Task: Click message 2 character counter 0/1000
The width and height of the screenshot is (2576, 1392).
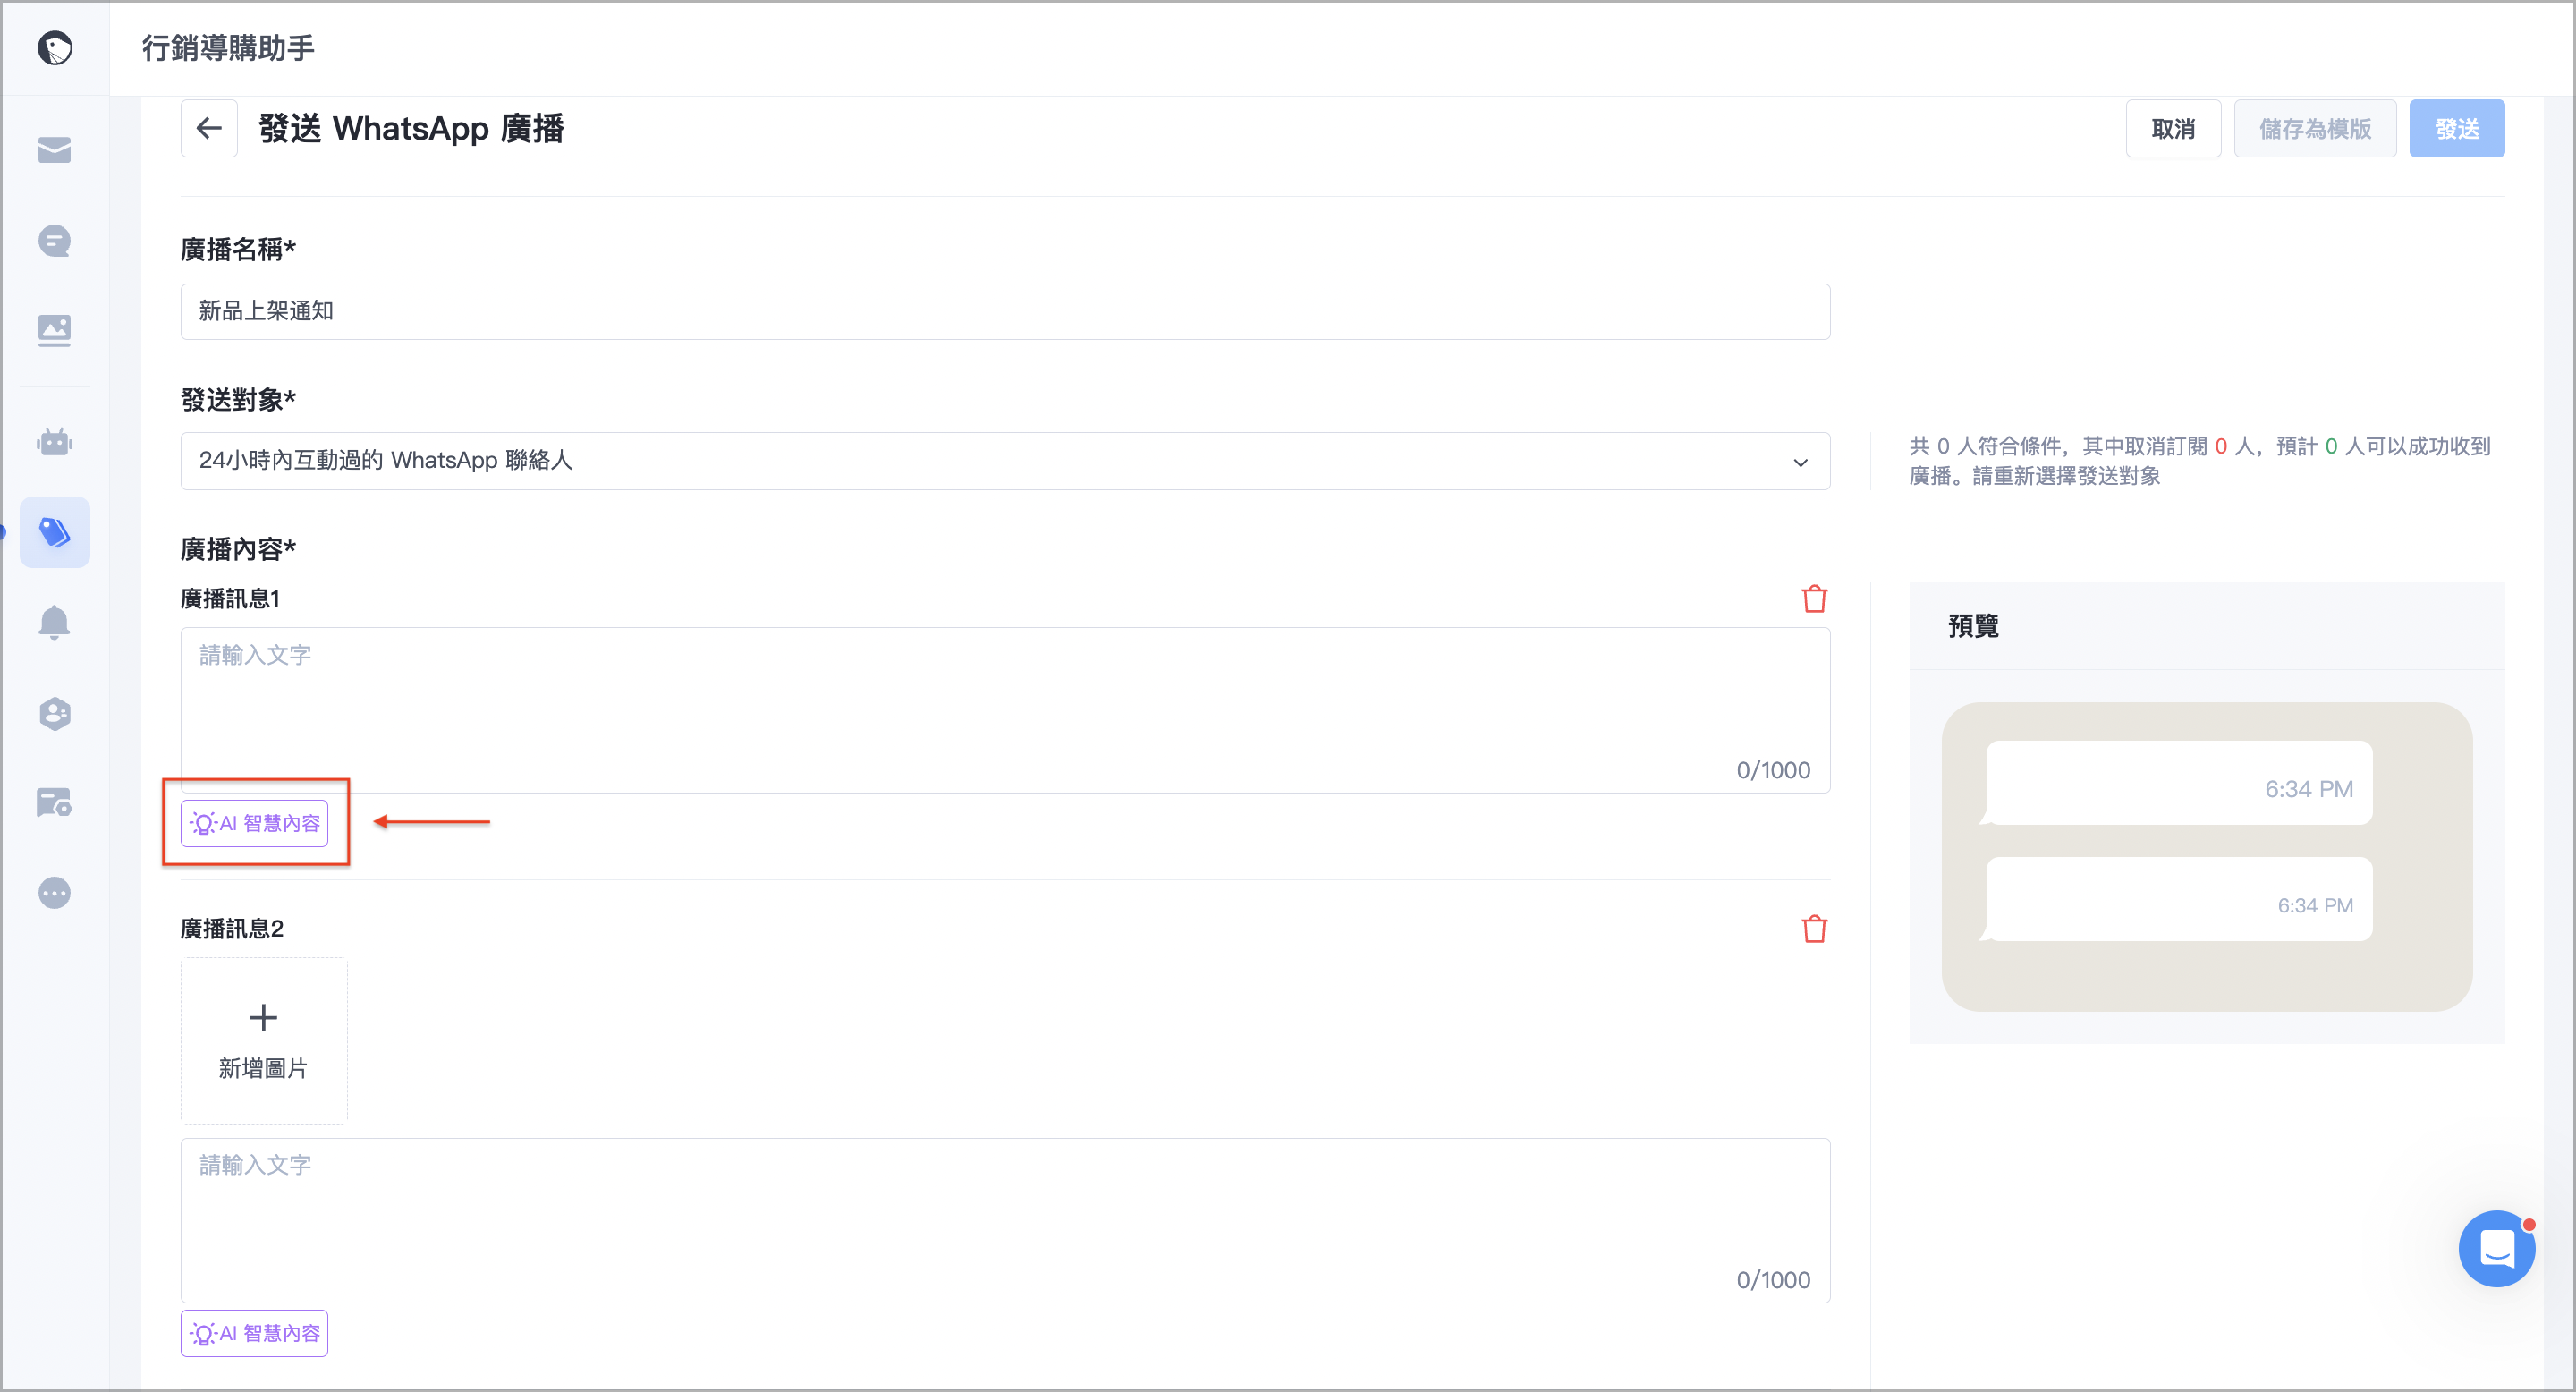Action: point(1773,1280)
